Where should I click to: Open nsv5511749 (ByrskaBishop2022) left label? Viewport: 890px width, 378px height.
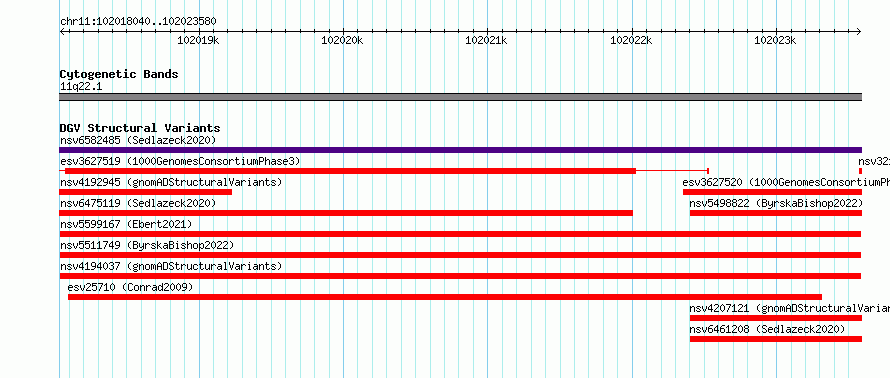click(147, 245)
